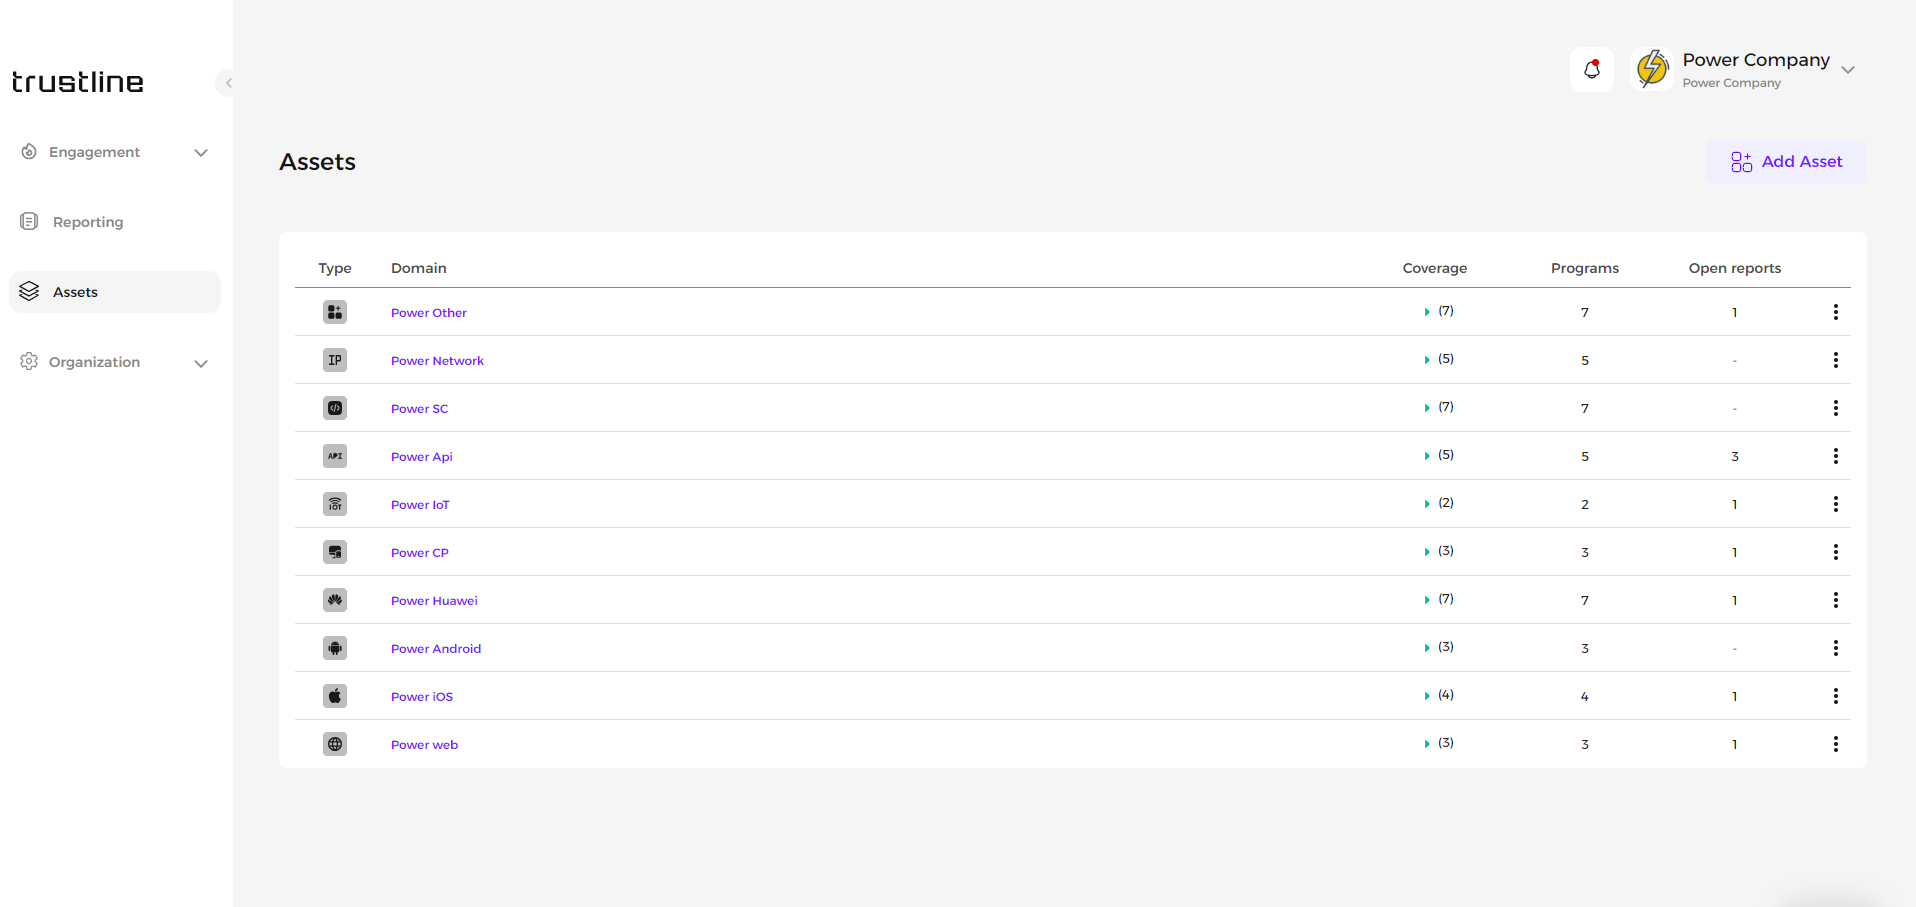The width and height of the screenshot is (1916, 907).
Task: Go to Reporting in the sidebar
Action: (x=88, y=222)
